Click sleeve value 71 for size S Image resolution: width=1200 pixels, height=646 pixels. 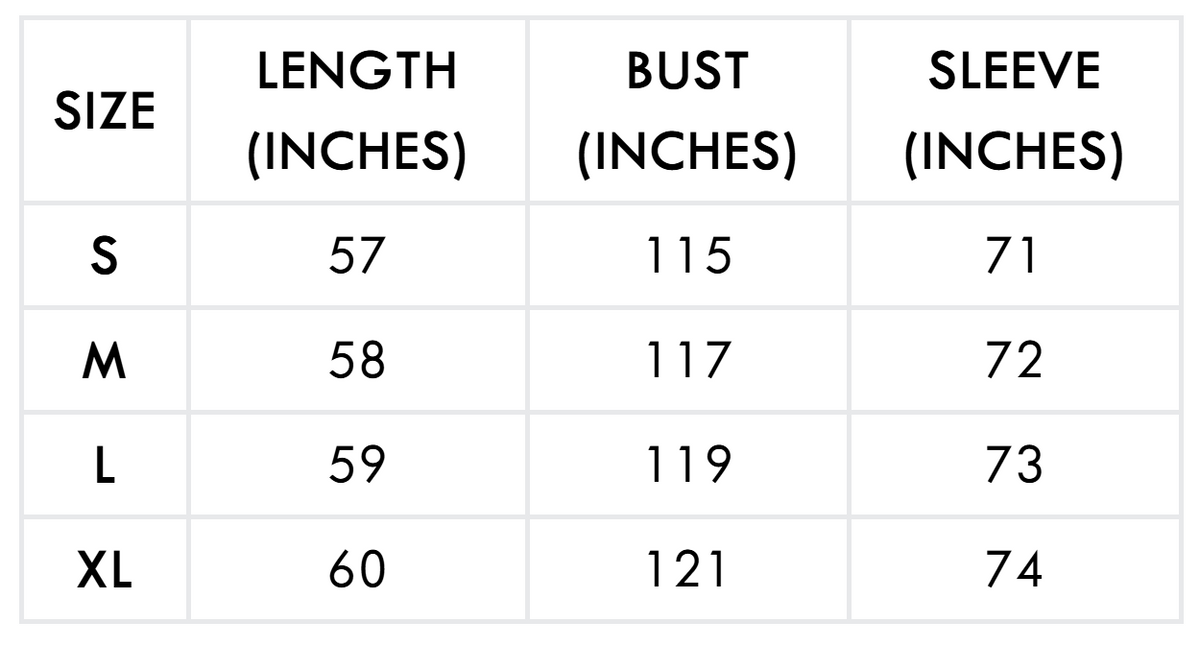point(1014,256)
